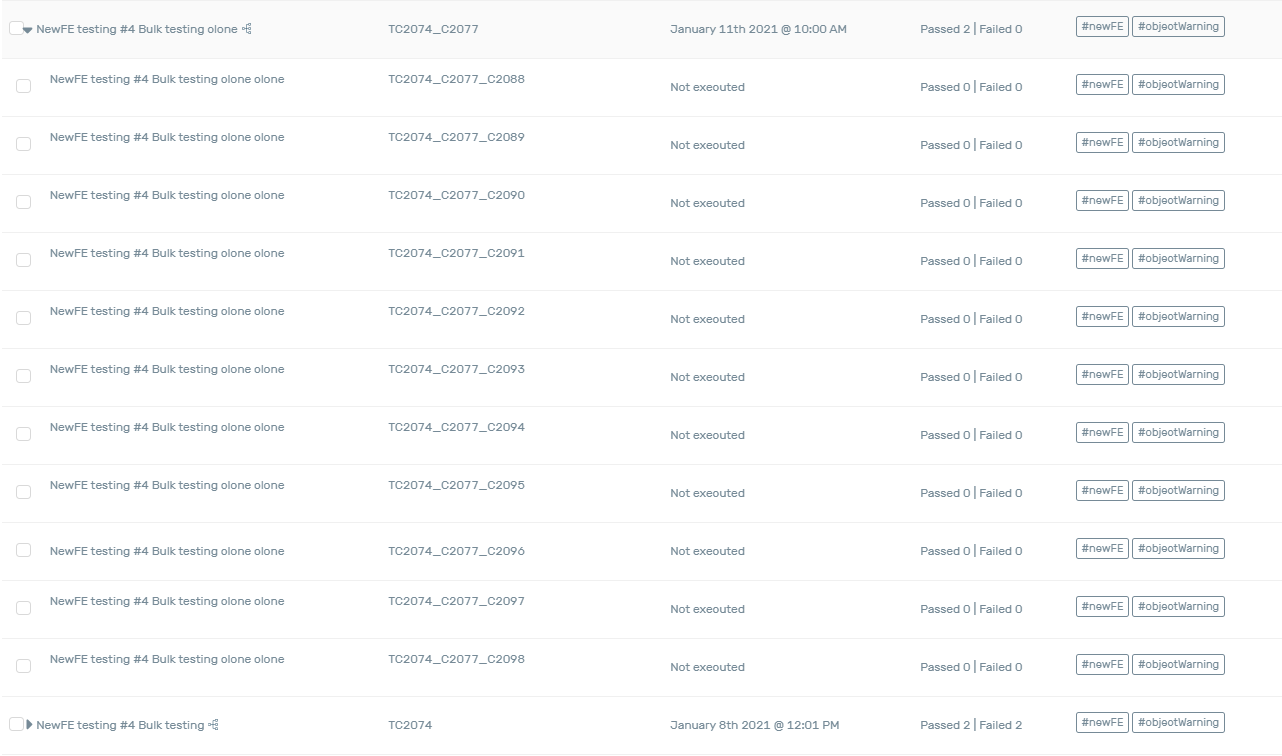1282x756 pixels.
Task: Toggle checkbox of the top TC2074_C2077 parent row
Action: coord(15,28)
